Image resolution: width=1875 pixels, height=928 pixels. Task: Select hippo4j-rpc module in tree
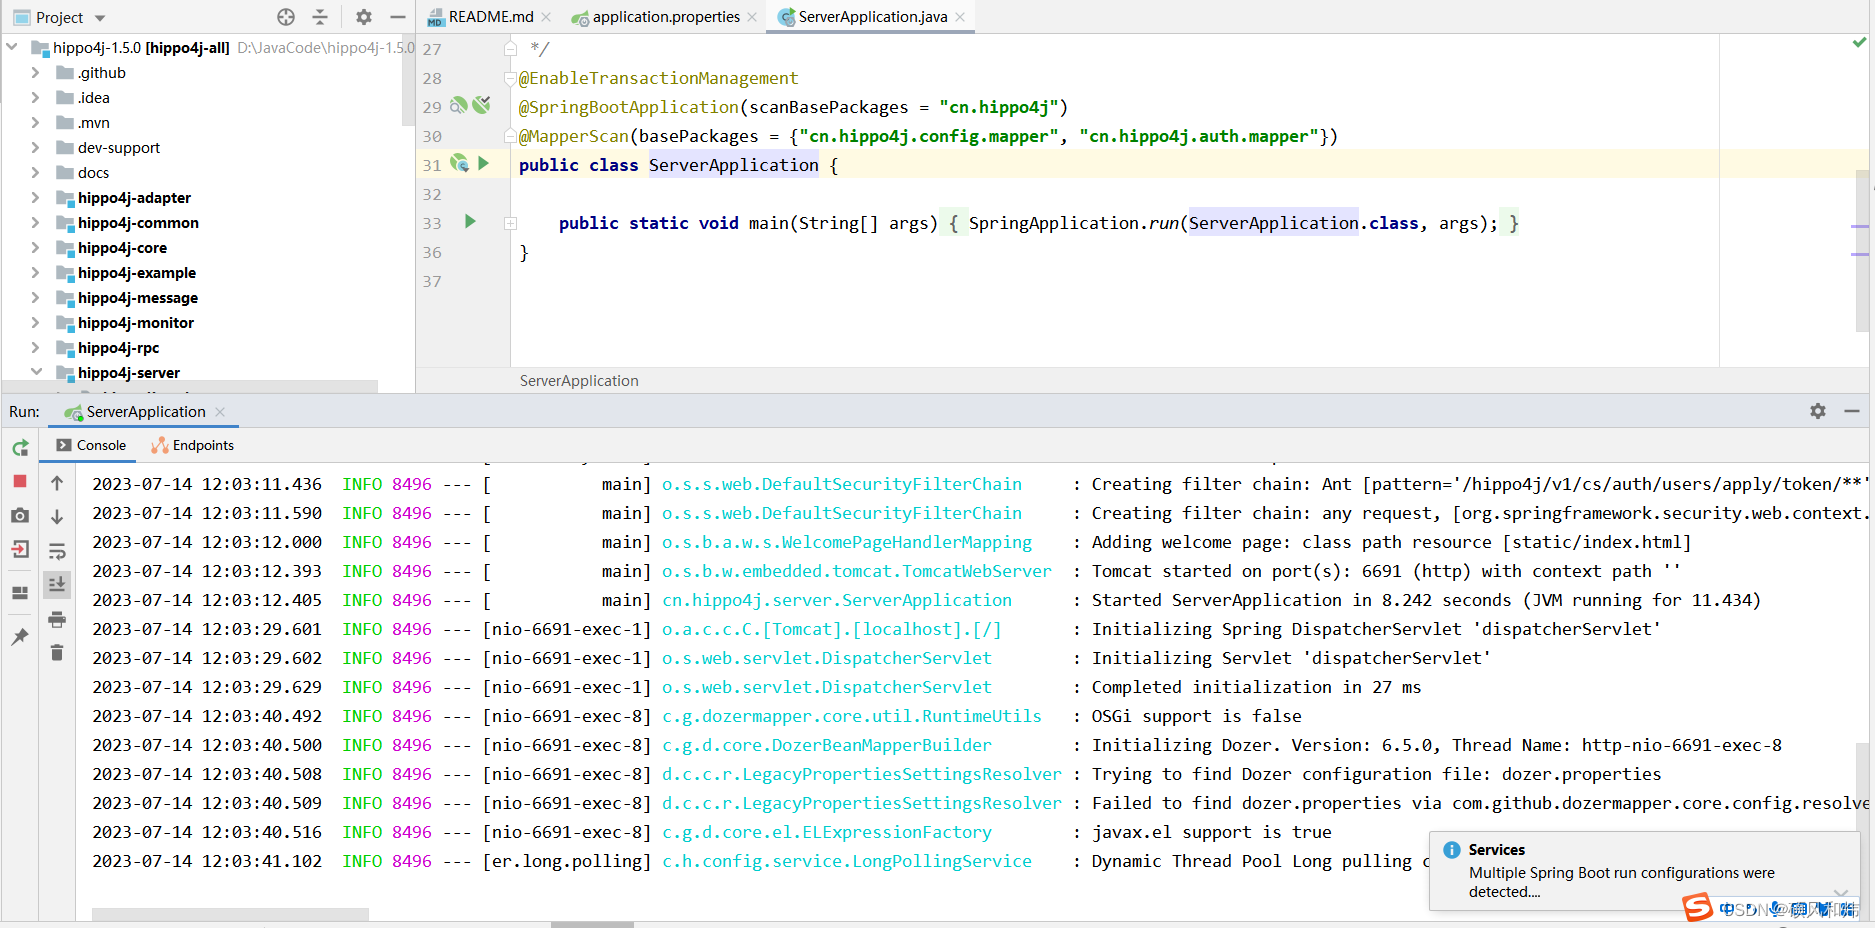pos(118,348)
